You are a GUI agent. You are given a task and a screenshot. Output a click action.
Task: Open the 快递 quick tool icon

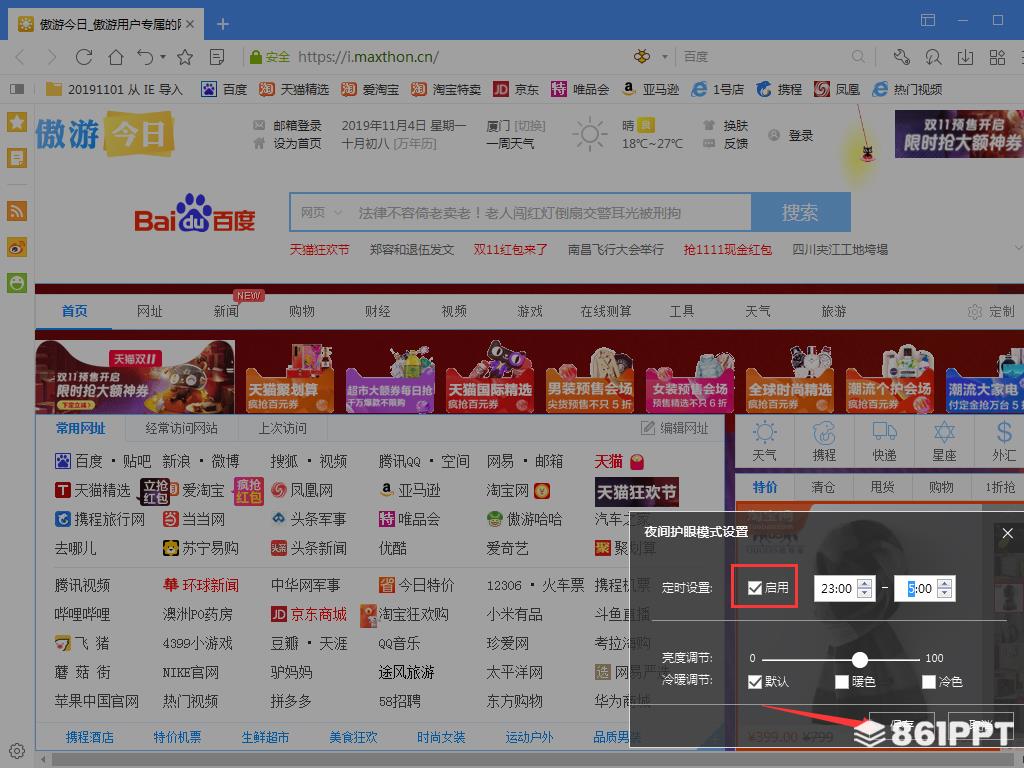(x=884, y=441)
